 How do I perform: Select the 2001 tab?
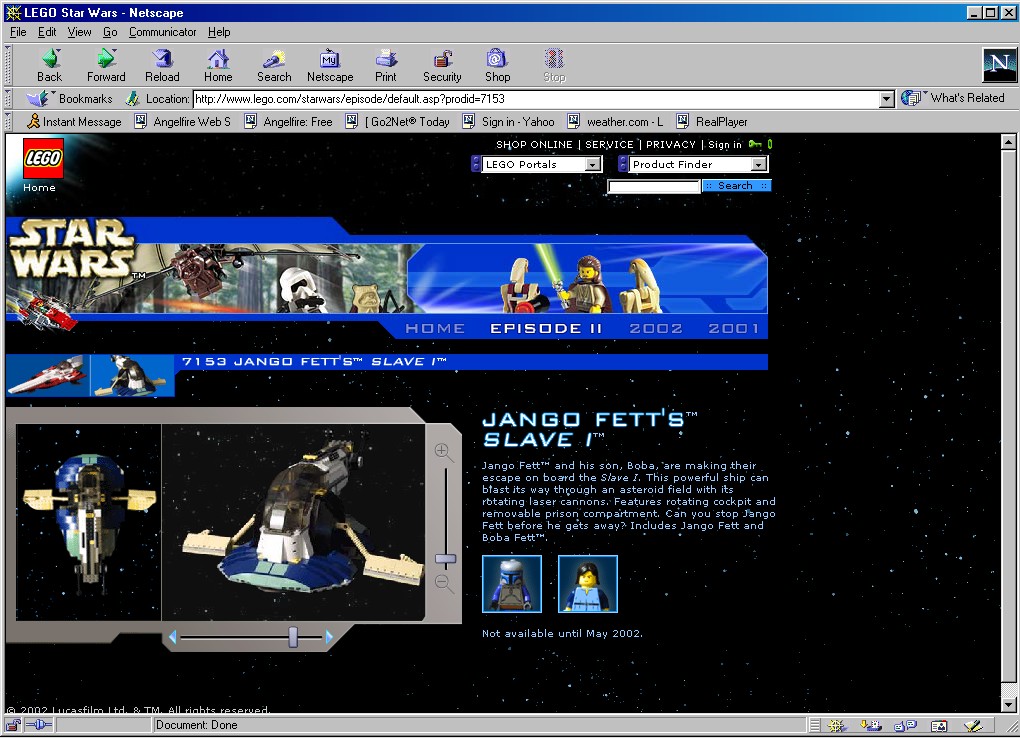(x=734, y=329)
